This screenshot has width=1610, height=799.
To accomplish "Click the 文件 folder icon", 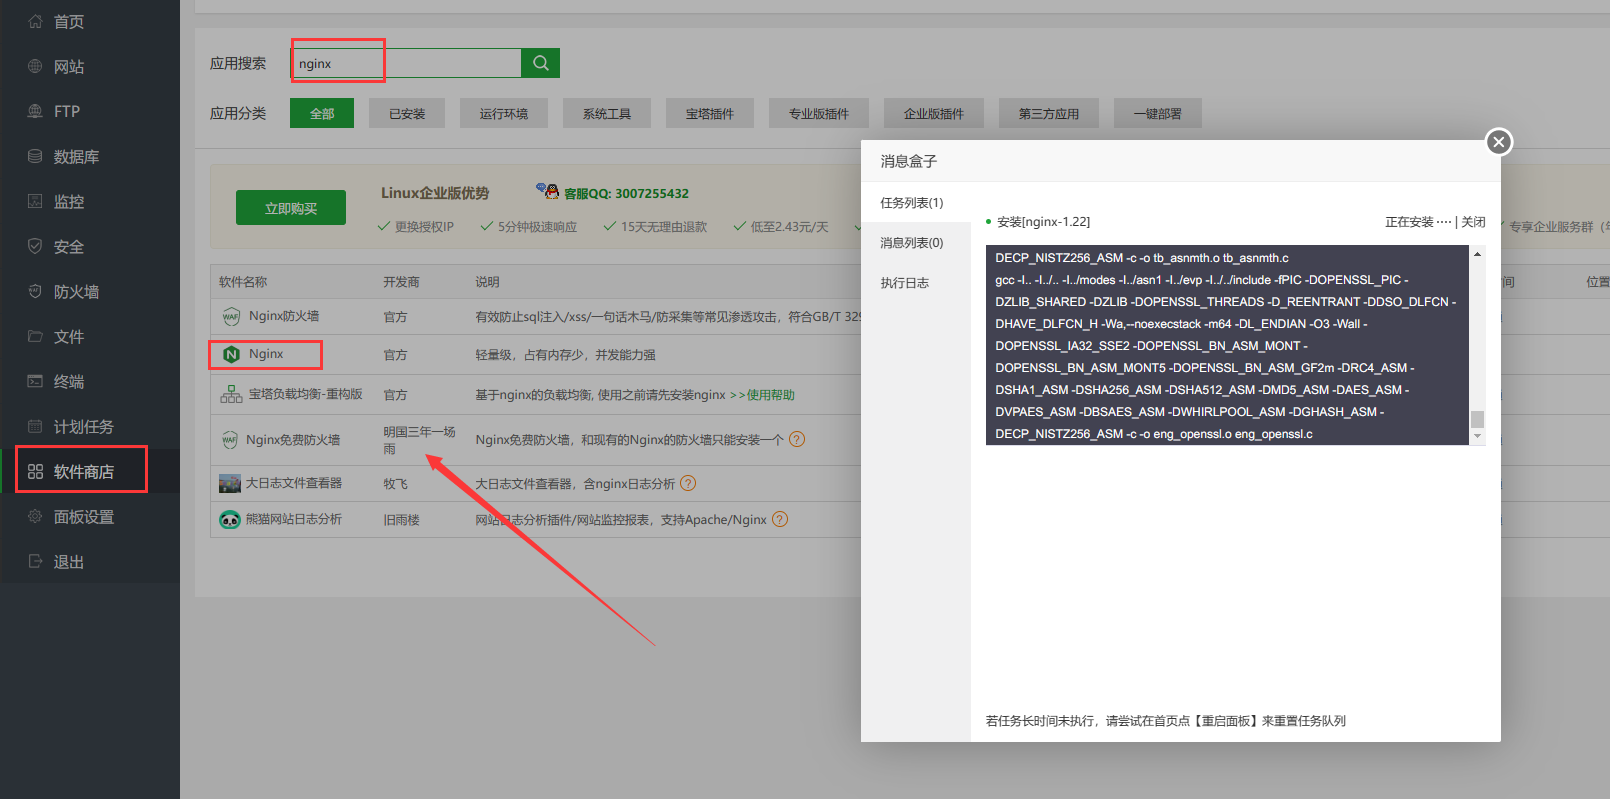I will click(35, 336).
